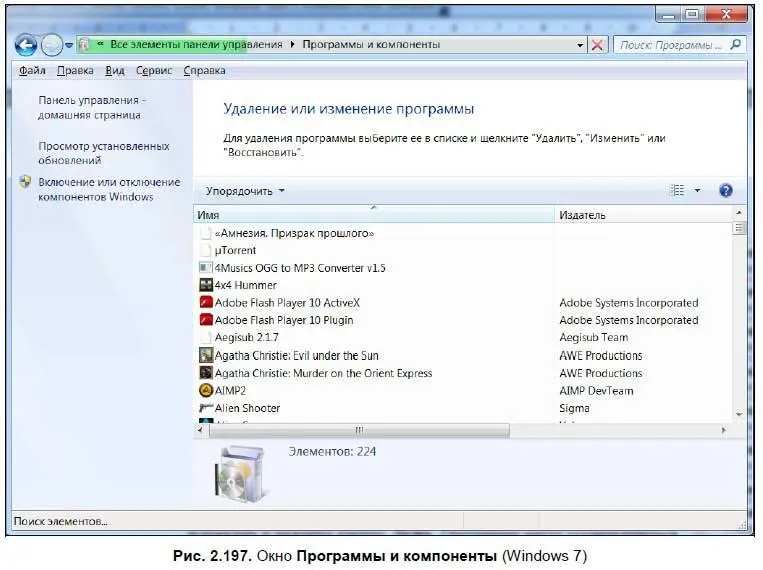Screen dimensions: 763x570
Task: Click Flash Player 10 ActiveX red icon
Action: click(x=206, y=302)
